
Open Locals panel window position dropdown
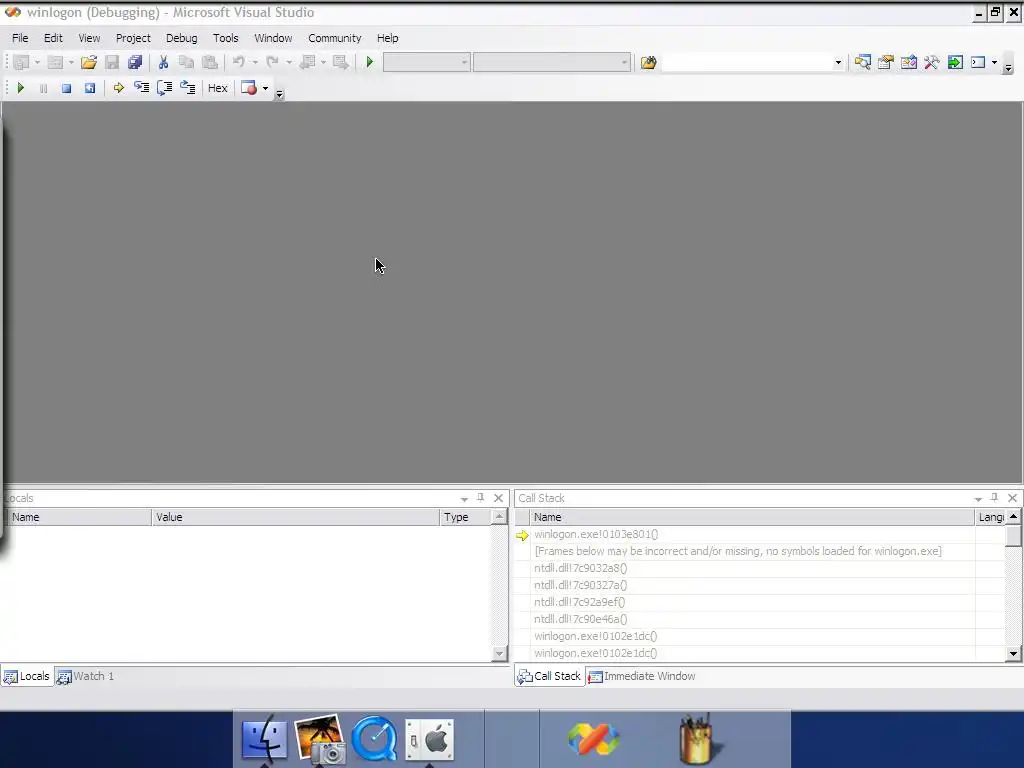pyautogui.click(x=464, y=498)
